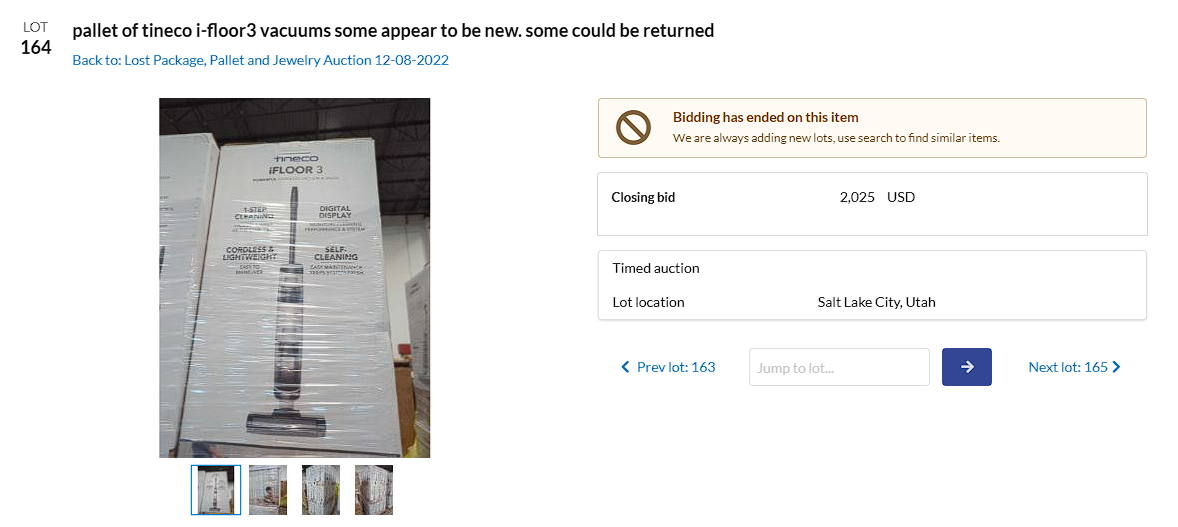Click the left chevron beside Prev lot
1178x527 pixels.
pyautogui.click(x=626, y=367)
